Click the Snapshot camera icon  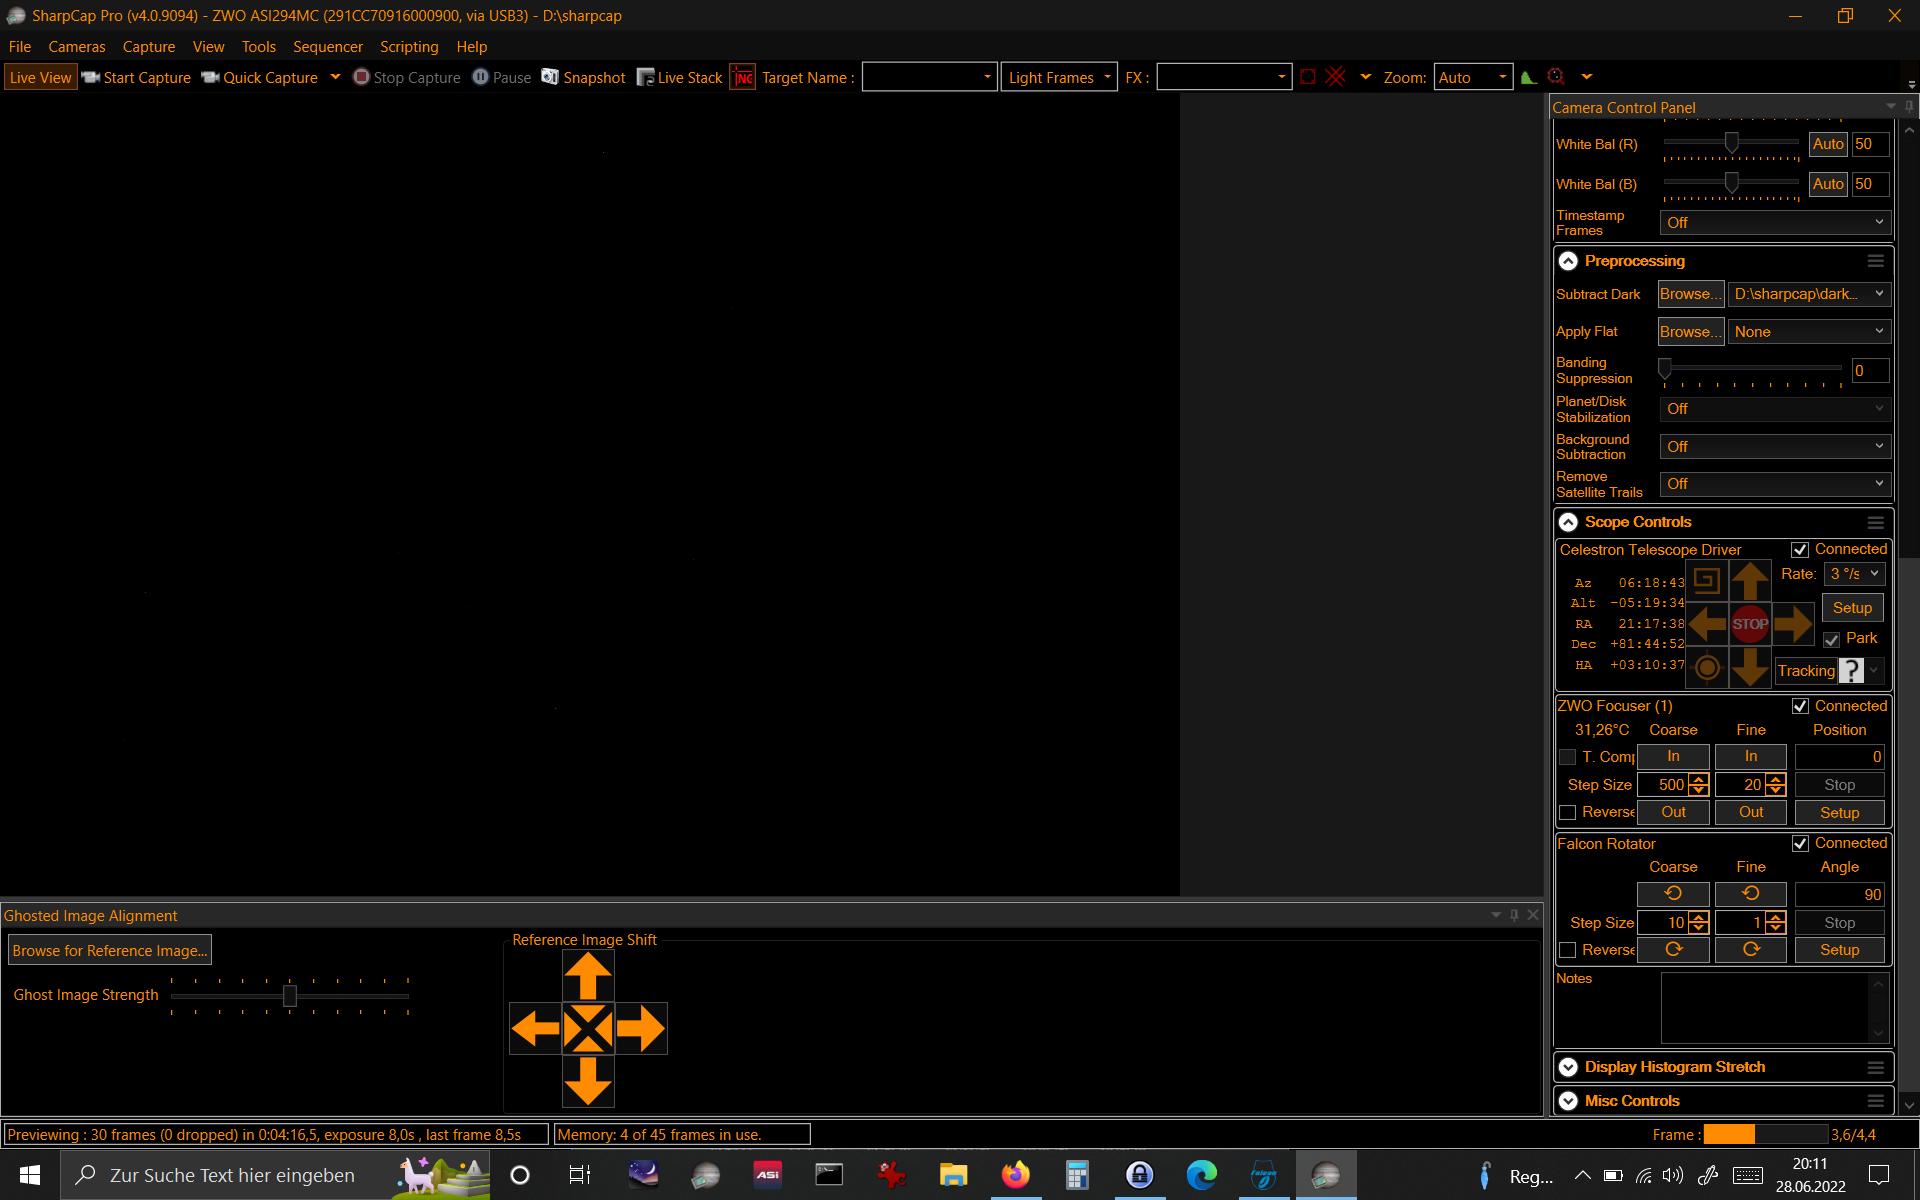[550, 77]
